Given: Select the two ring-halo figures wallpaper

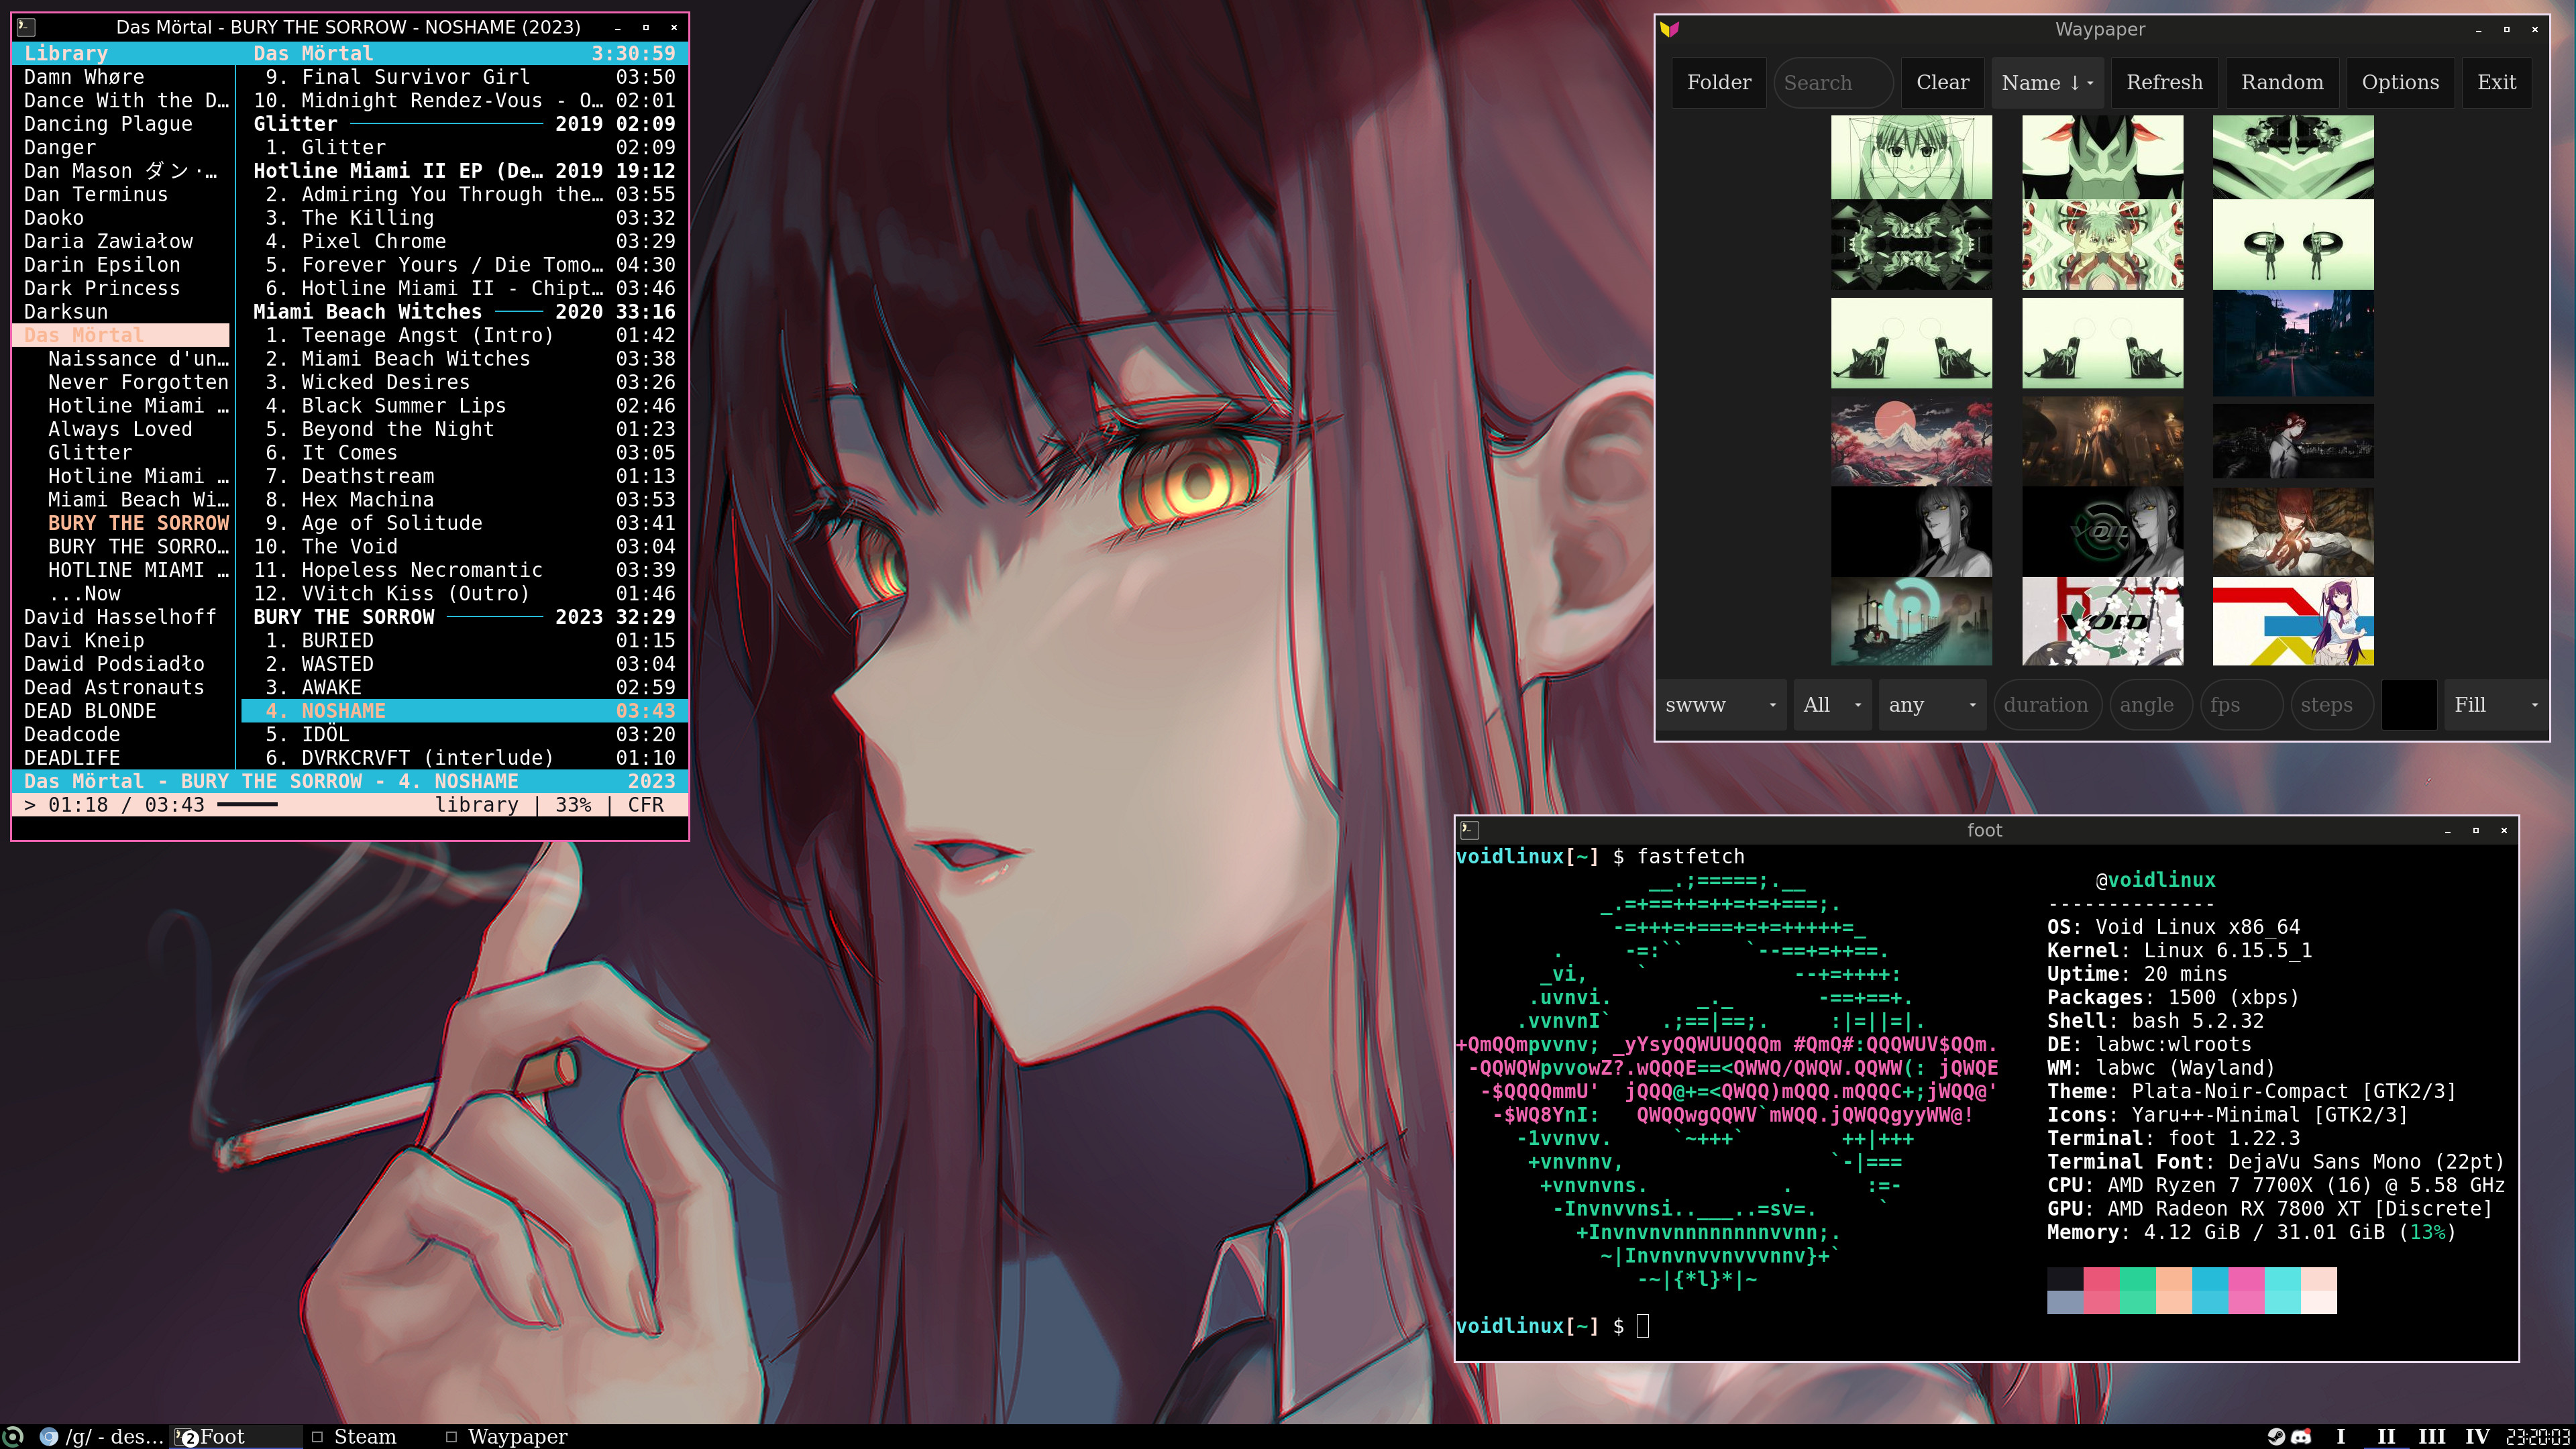Looking at the screenshot, I should tap(2293, 245).
